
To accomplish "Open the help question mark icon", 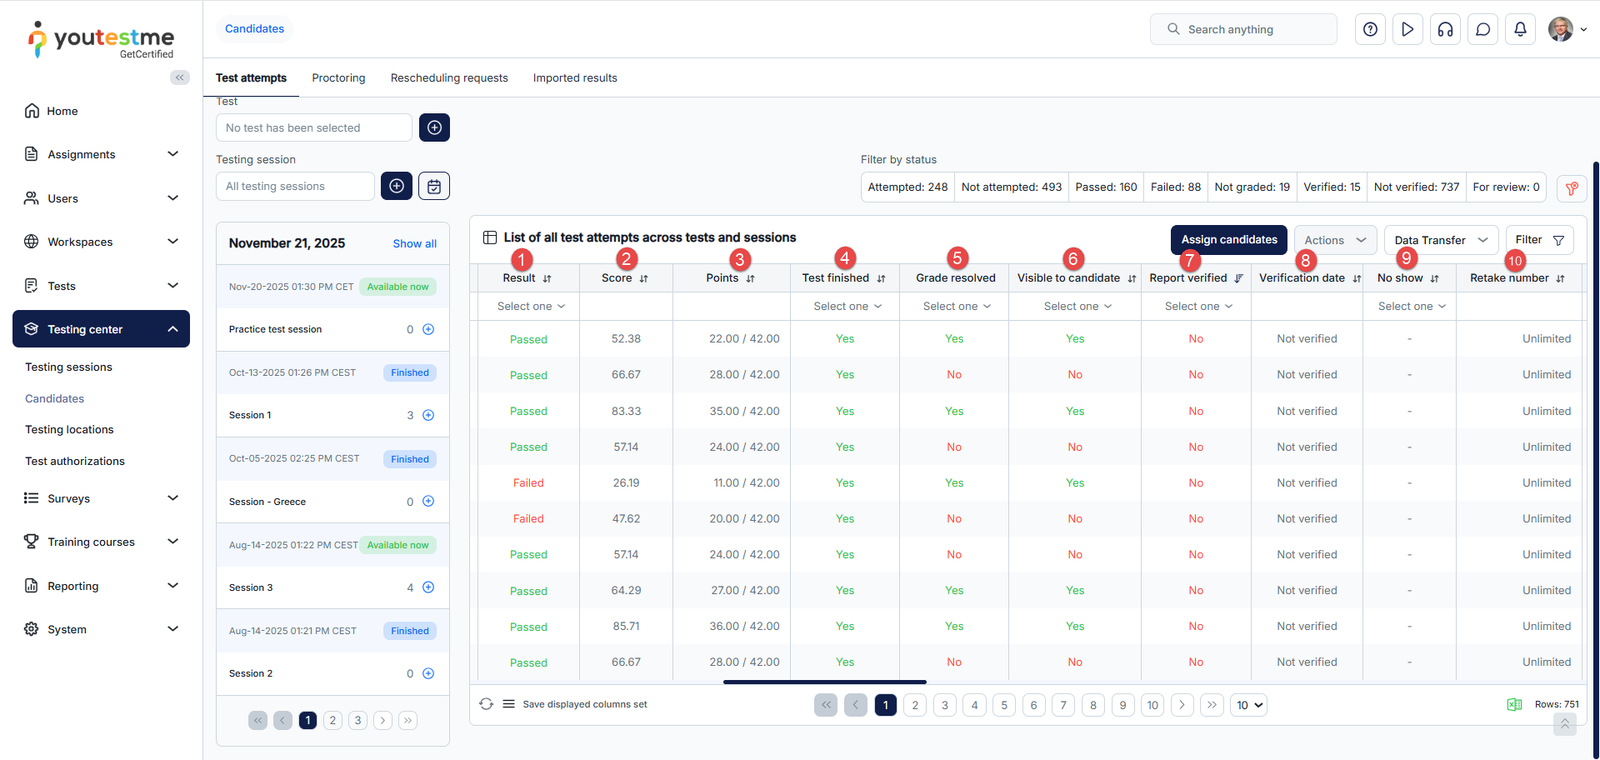I will tap(1370, 29).
